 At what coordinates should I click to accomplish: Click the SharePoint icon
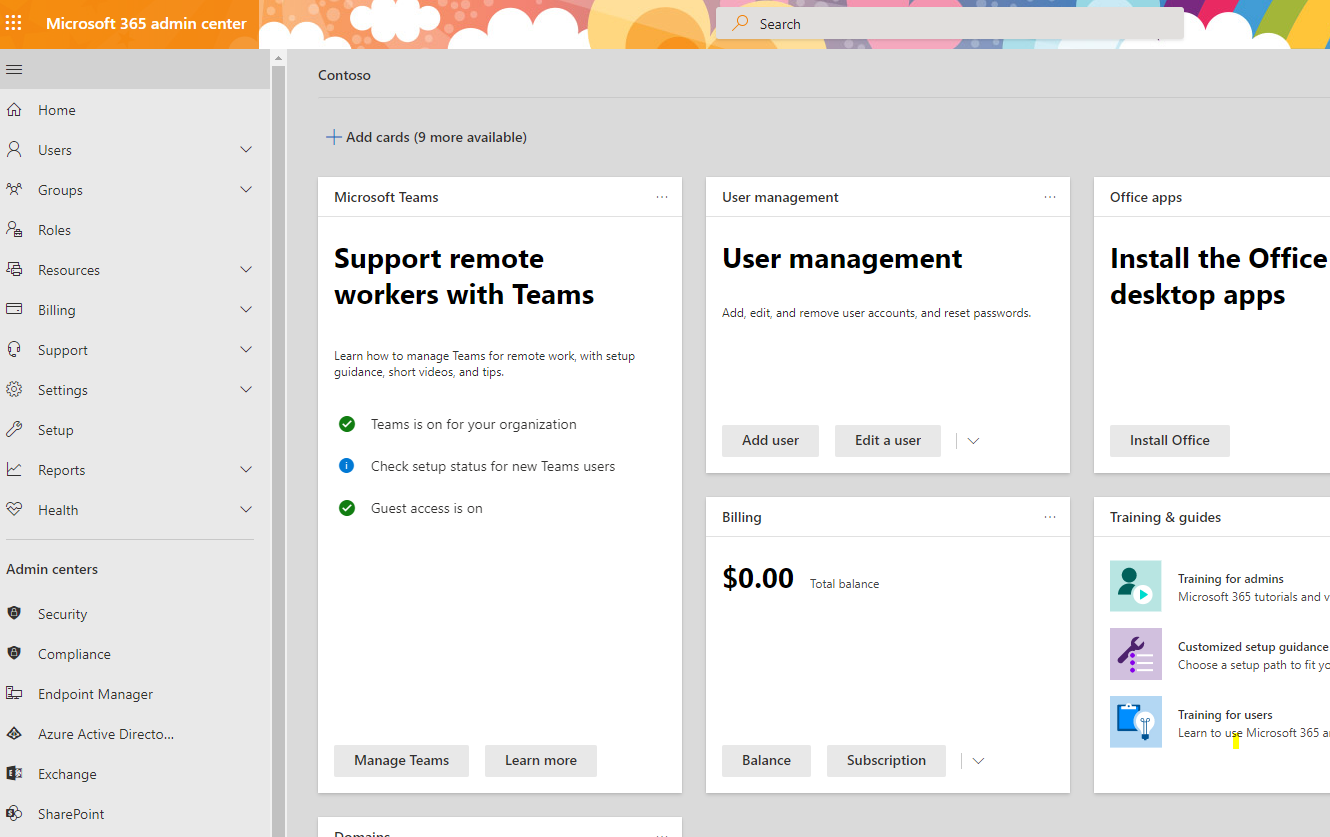(x=14, y=814)
